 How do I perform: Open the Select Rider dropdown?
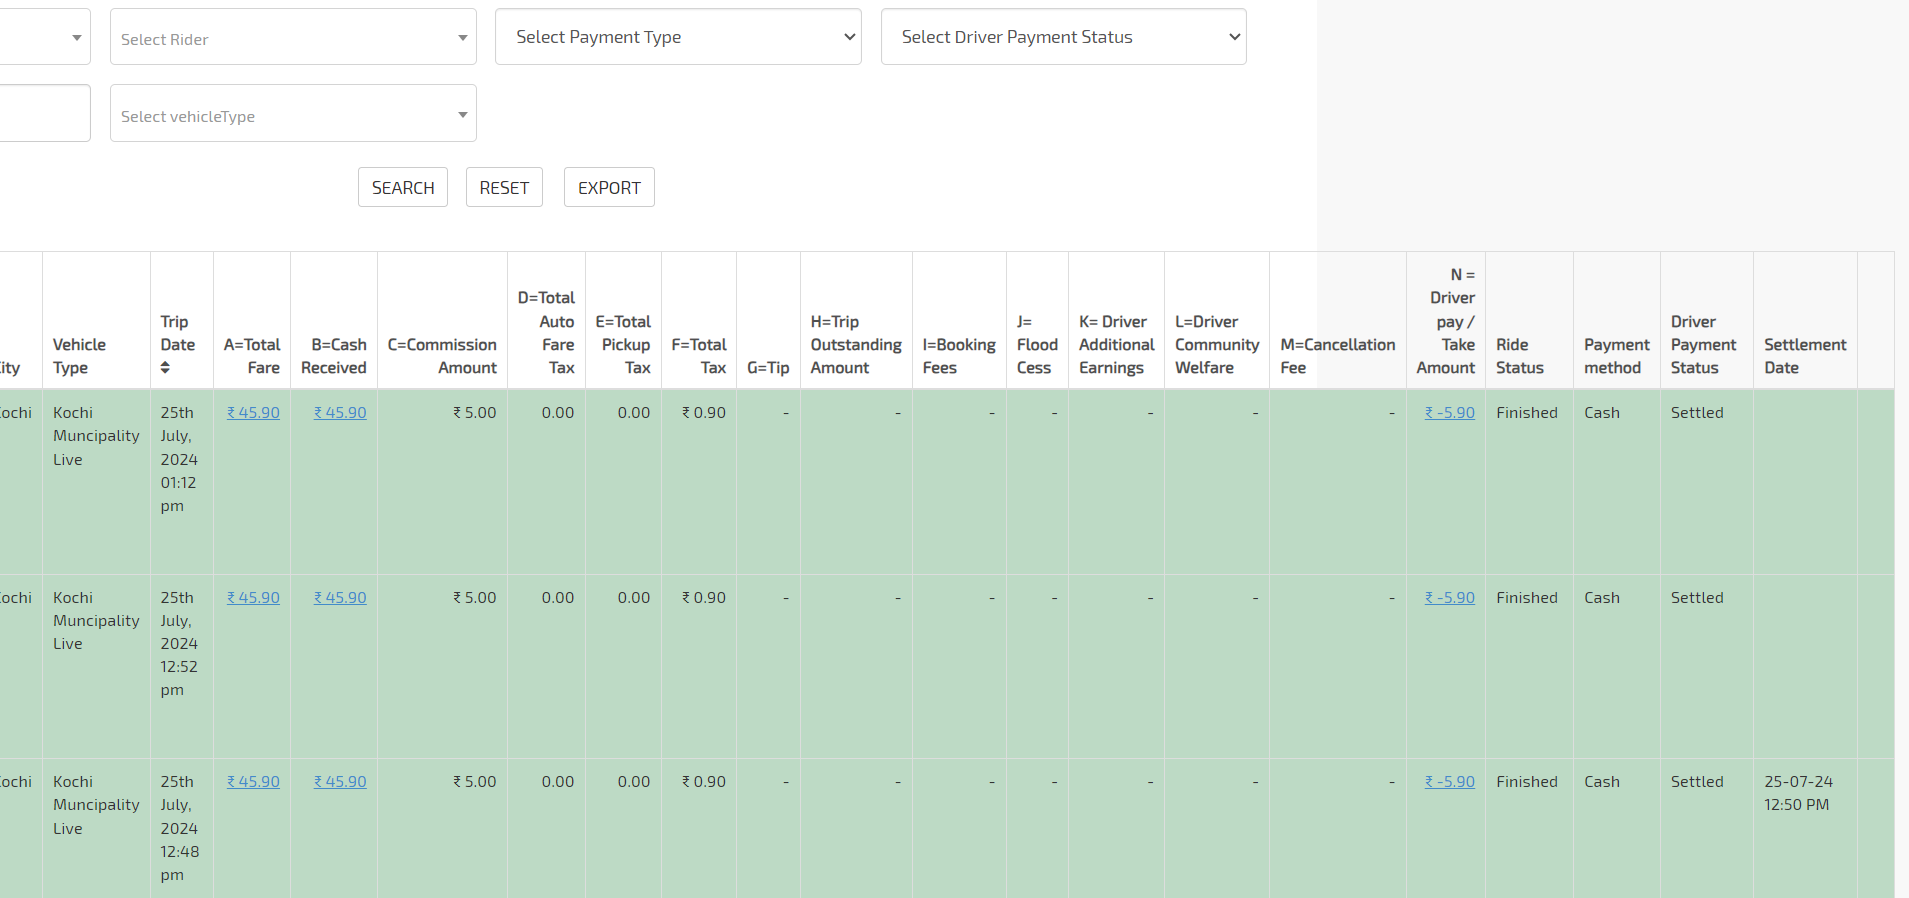(292, 38)
